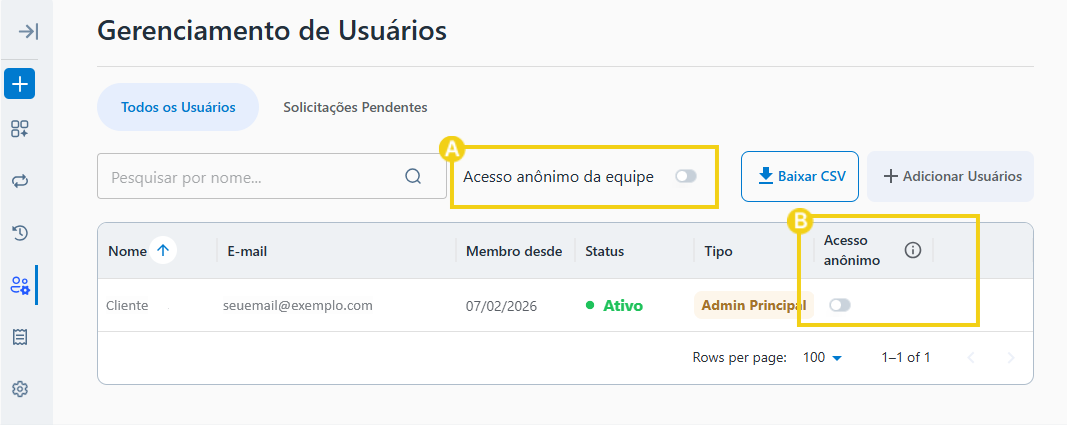
Task: Click the 1–1 of 1 pagination text
Action: 906,358
